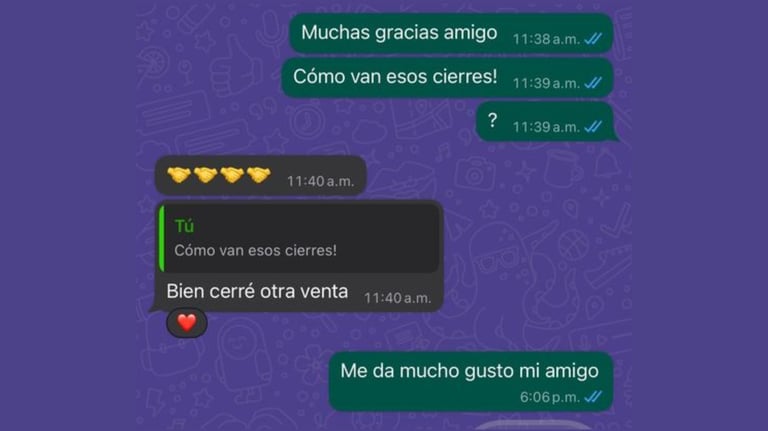Screen dimensions: 768x431
Task: Select the 'Muchas gracias amigo' message bubble
Action: [451, 33]
